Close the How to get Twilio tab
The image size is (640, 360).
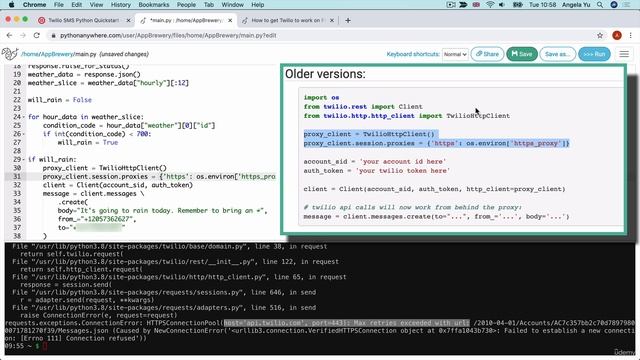click(x=332, y=20)
